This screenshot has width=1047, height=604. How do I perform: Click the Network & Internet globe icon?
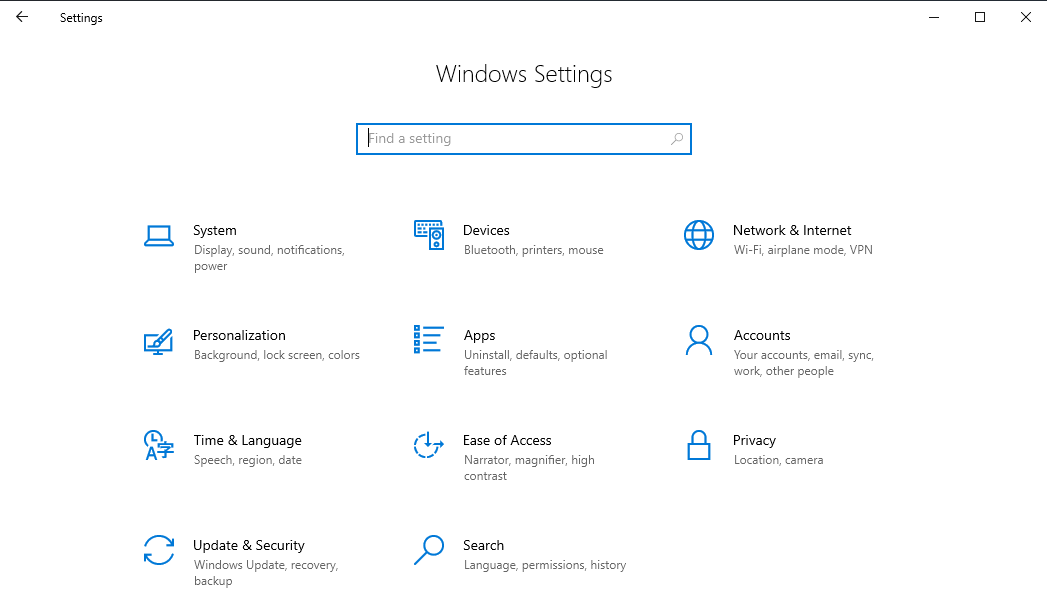(698, 236)
